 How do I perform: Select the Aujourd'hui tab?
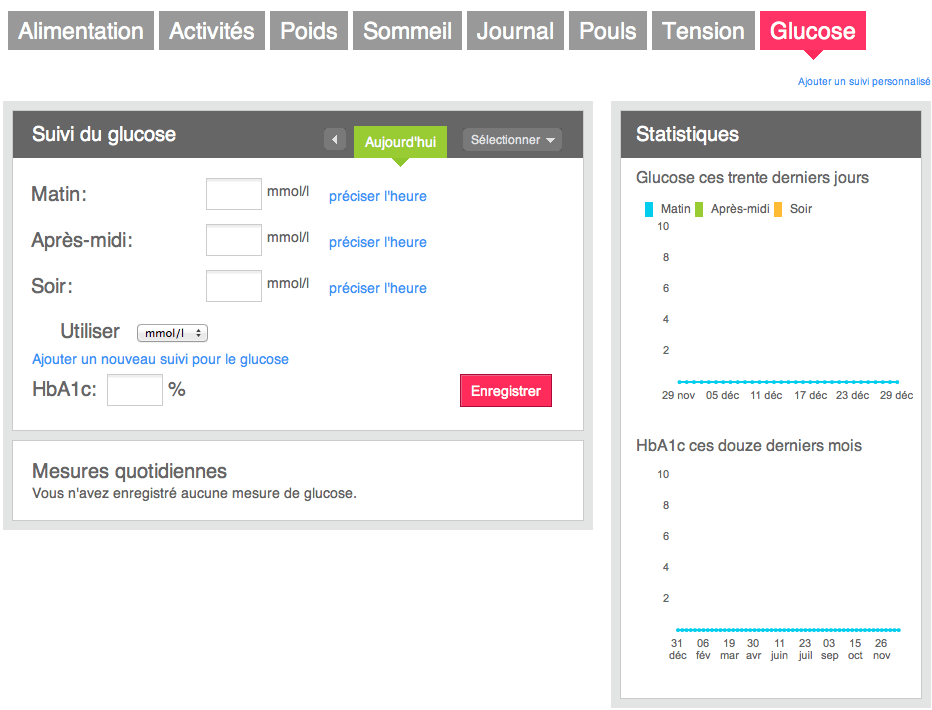pyautogui.click(x=400, y=142)
